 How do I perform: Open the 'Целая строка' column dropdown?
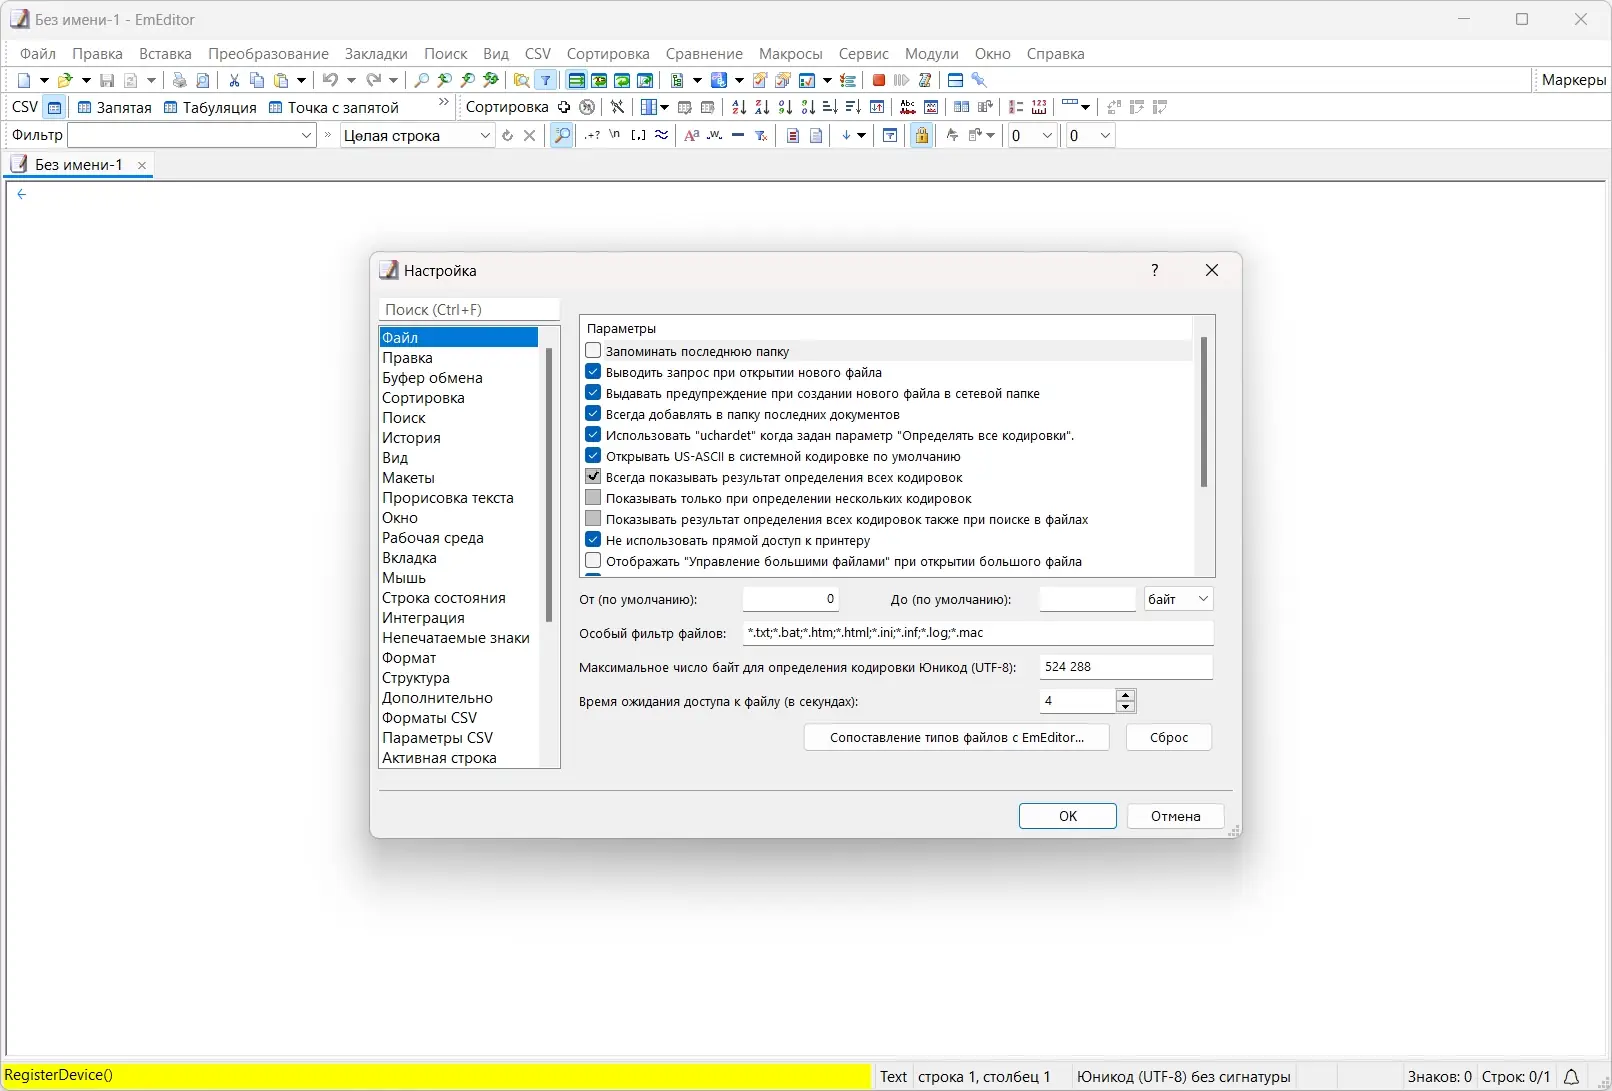click(x=485, y=135)
